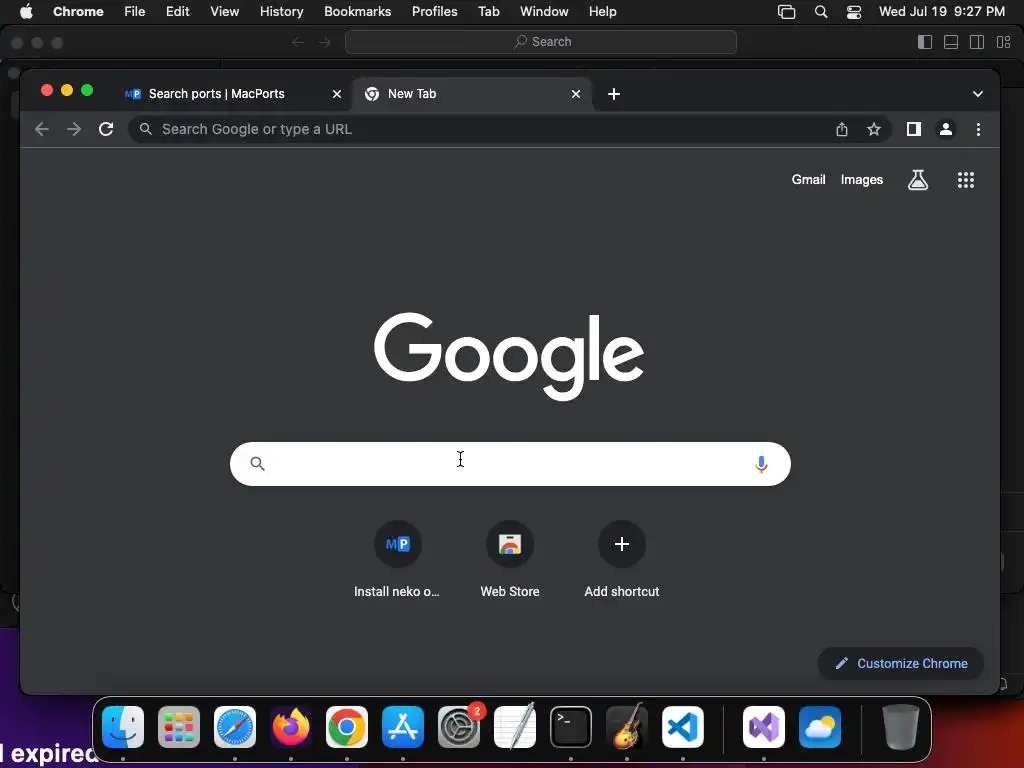Screen dimensions: 1024x768
Task: Open the Profiles menu
Action: (x=434, y=11)
